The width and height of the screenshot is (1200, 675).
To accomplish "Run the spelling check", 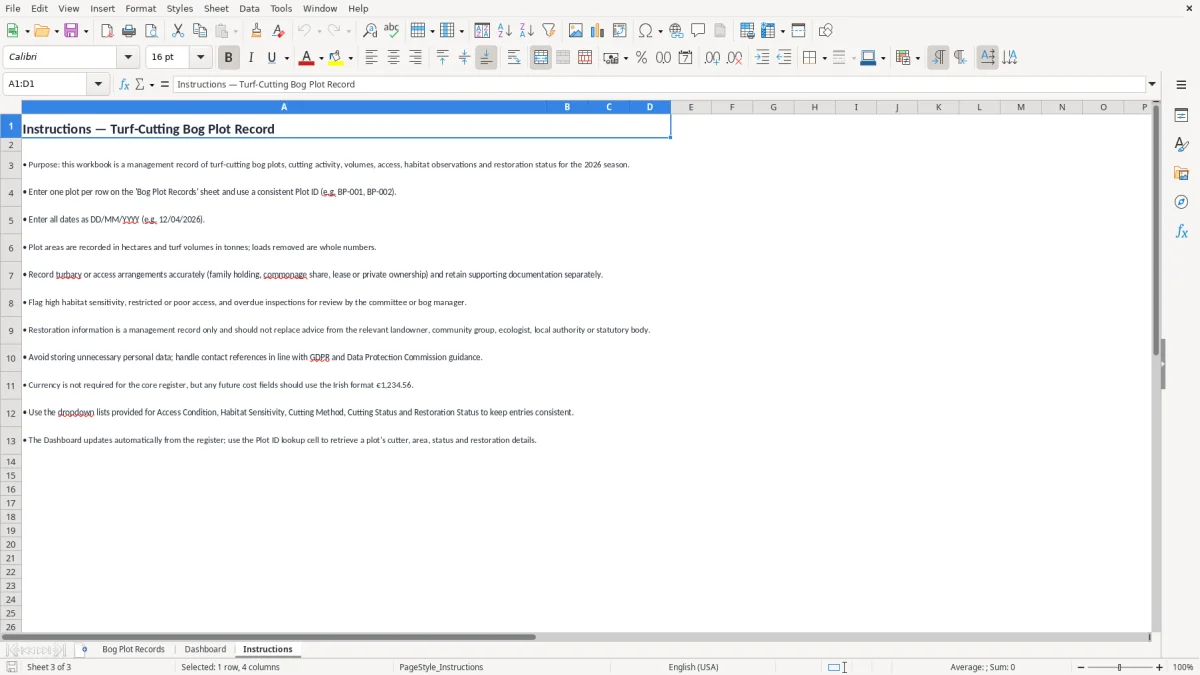I will coord(392,31).
